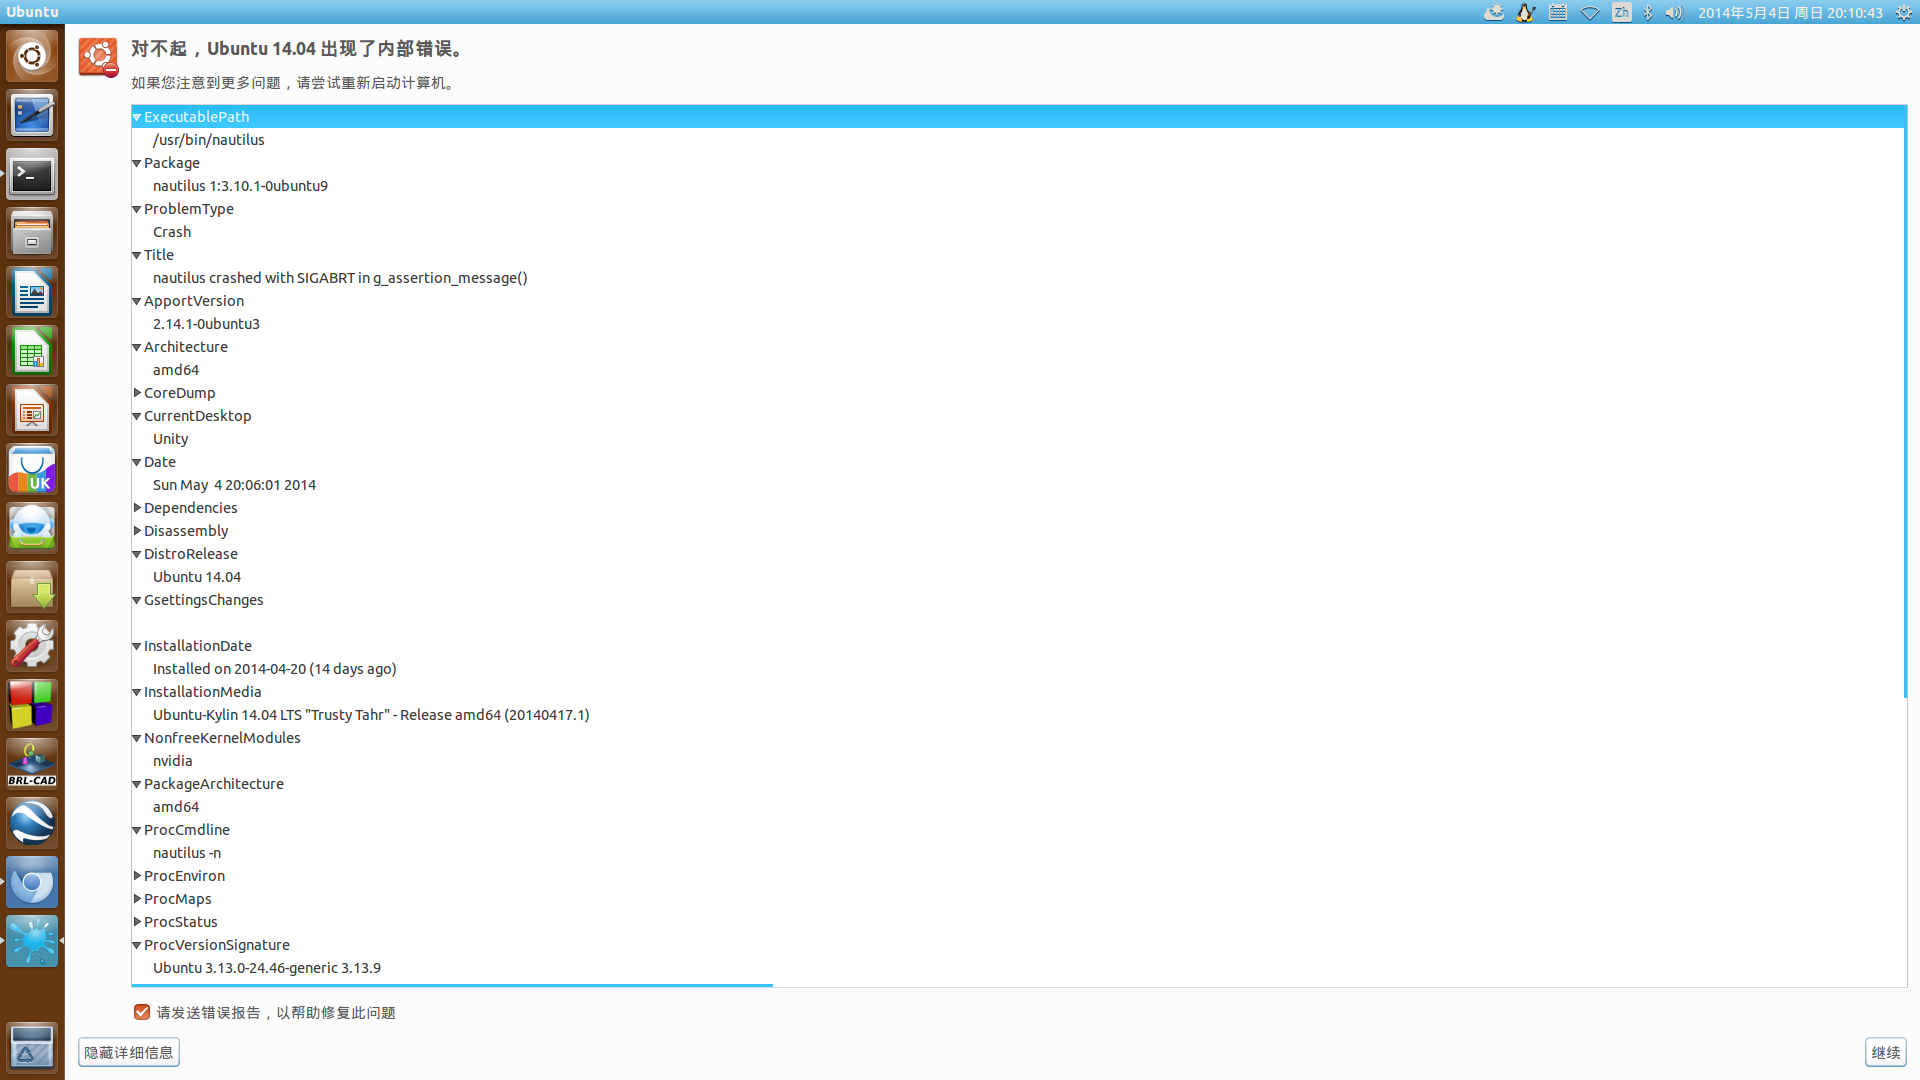Collapse the ExecutablePath row
The width and height of the screenshot is (1920, 1080).
[137, 117]
